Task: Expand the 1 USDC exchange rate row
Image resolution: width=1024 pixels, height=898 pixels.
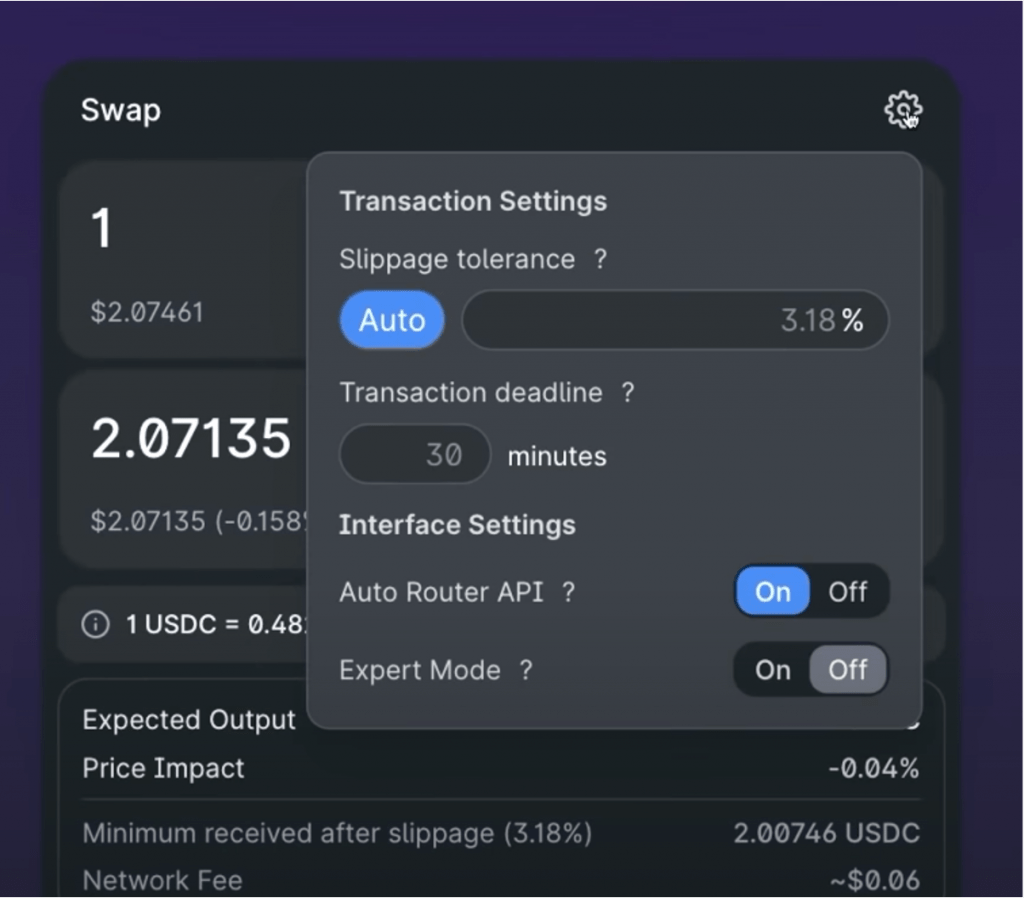Action: click(x=200, y=625)
